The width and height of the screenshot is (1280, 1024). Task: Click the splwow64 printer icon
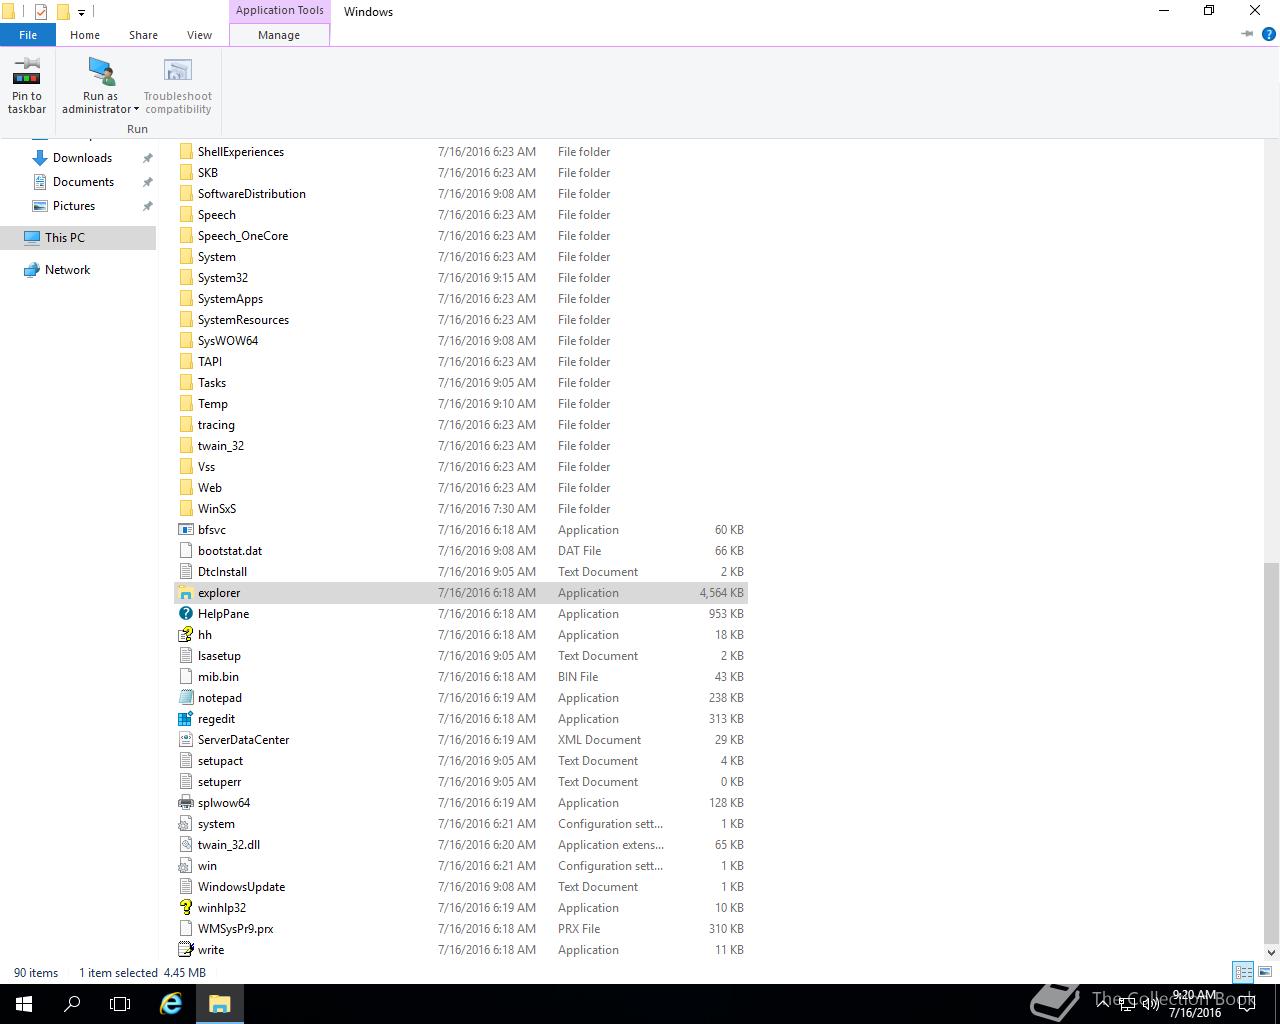click(x=185, y=803)
